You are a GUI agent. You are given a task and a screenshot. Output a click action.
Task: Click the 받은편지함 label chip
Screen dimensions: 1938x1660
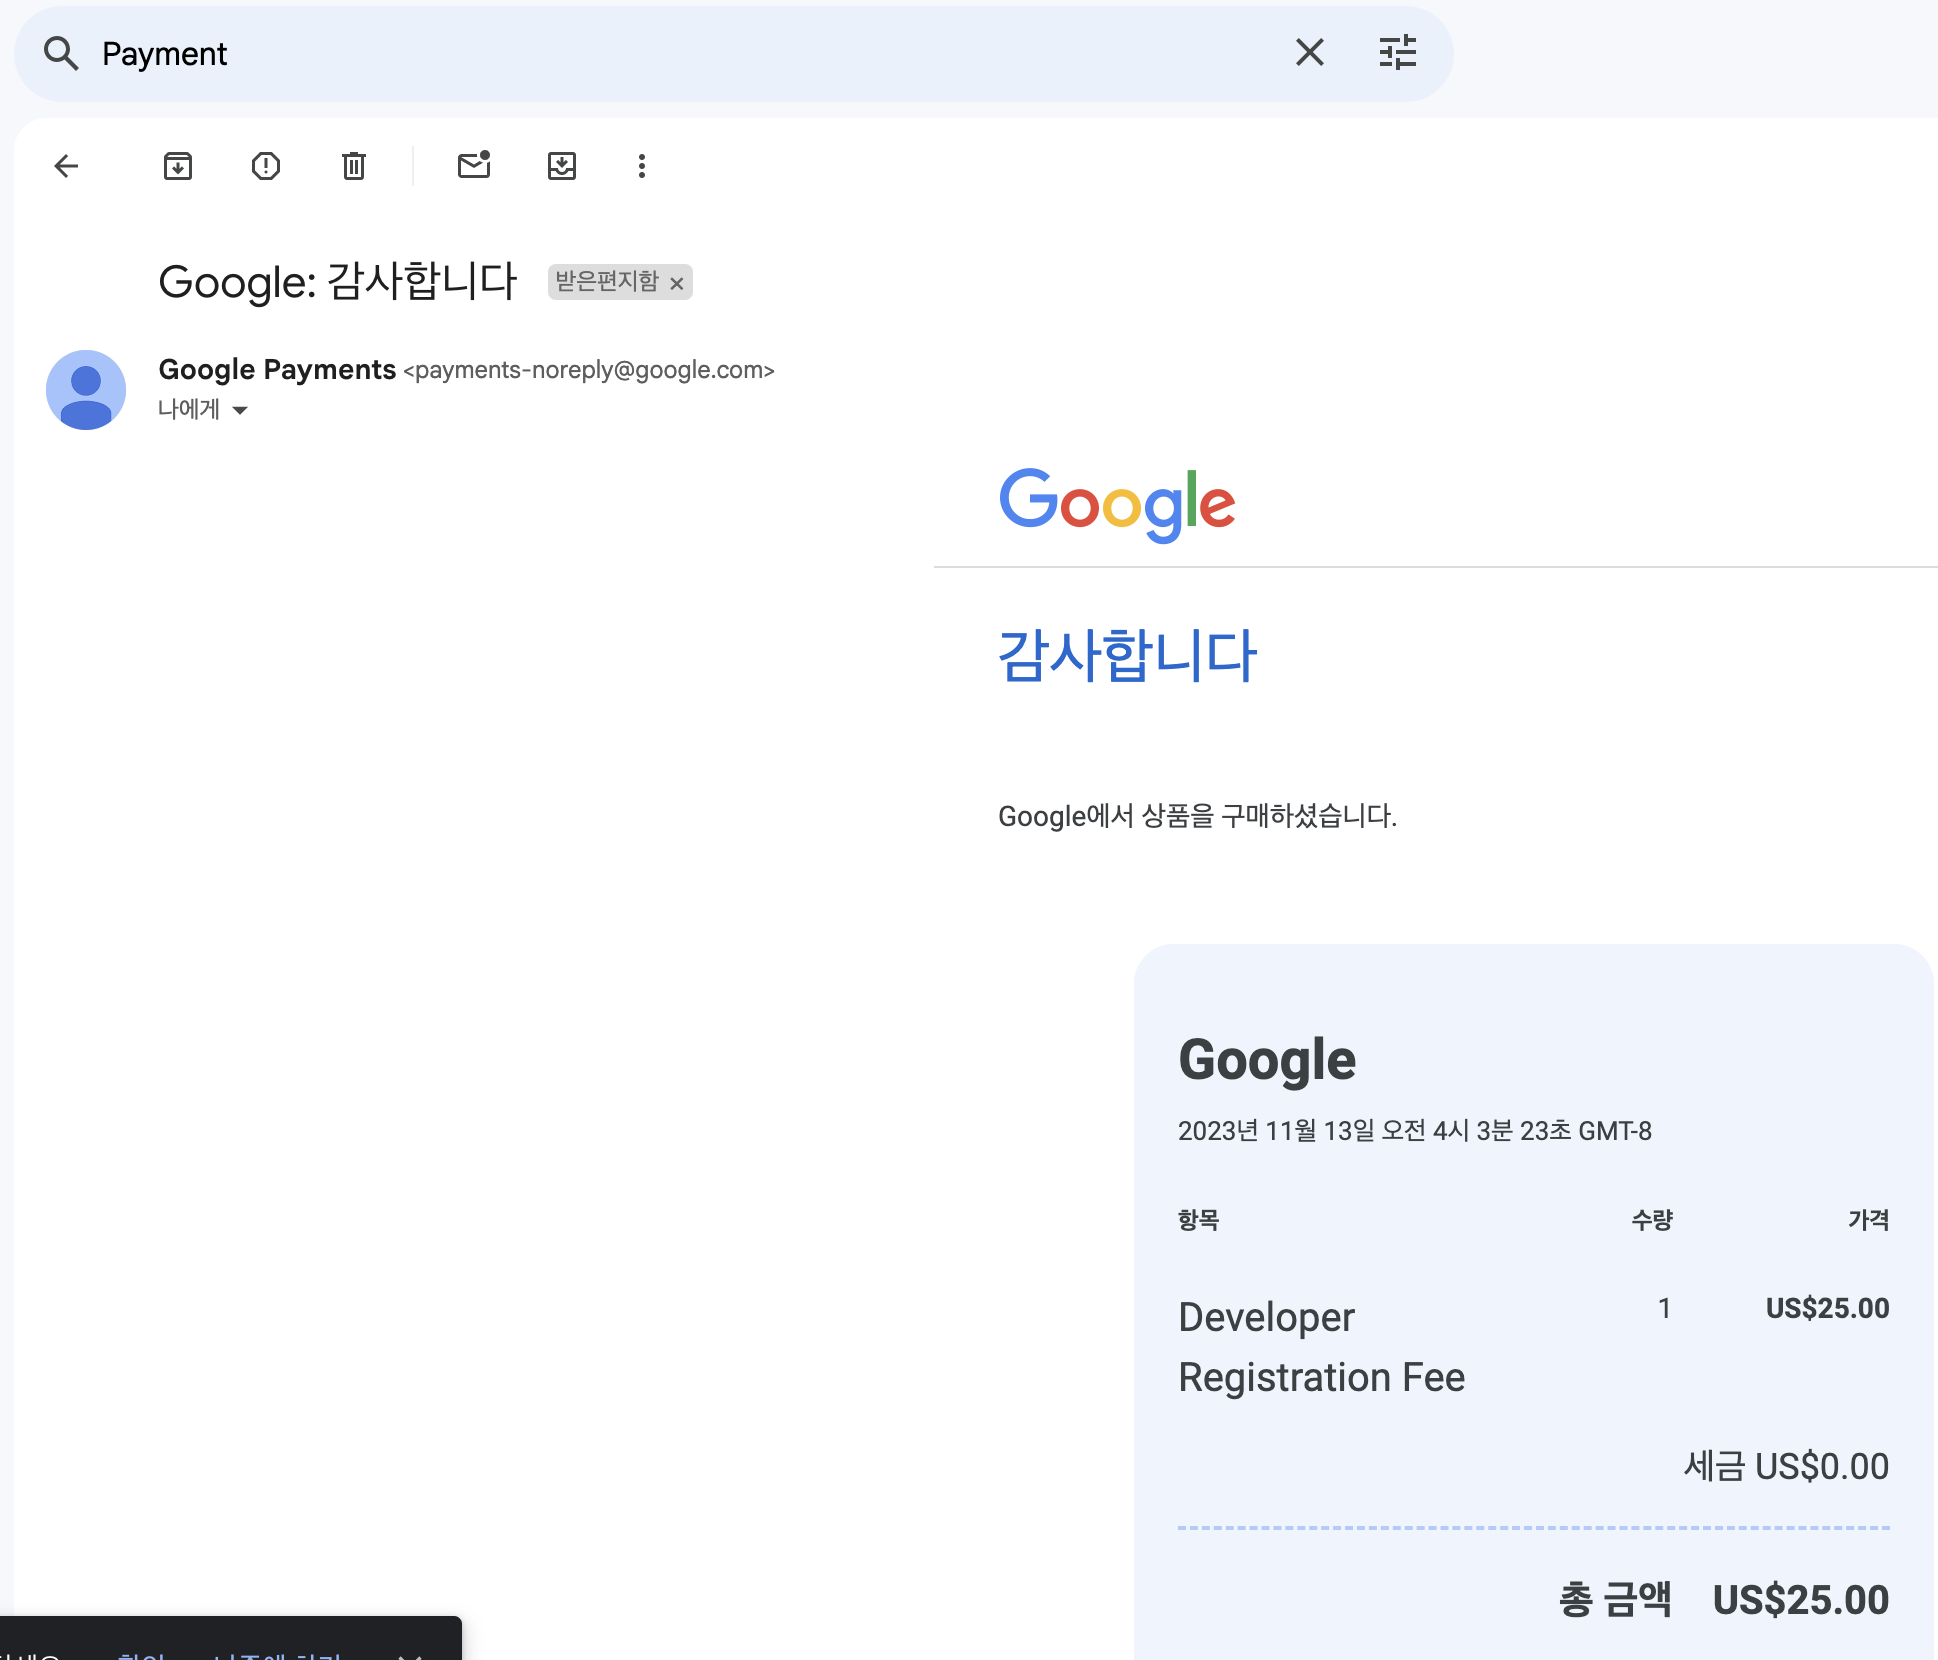[x=607, y=282]
